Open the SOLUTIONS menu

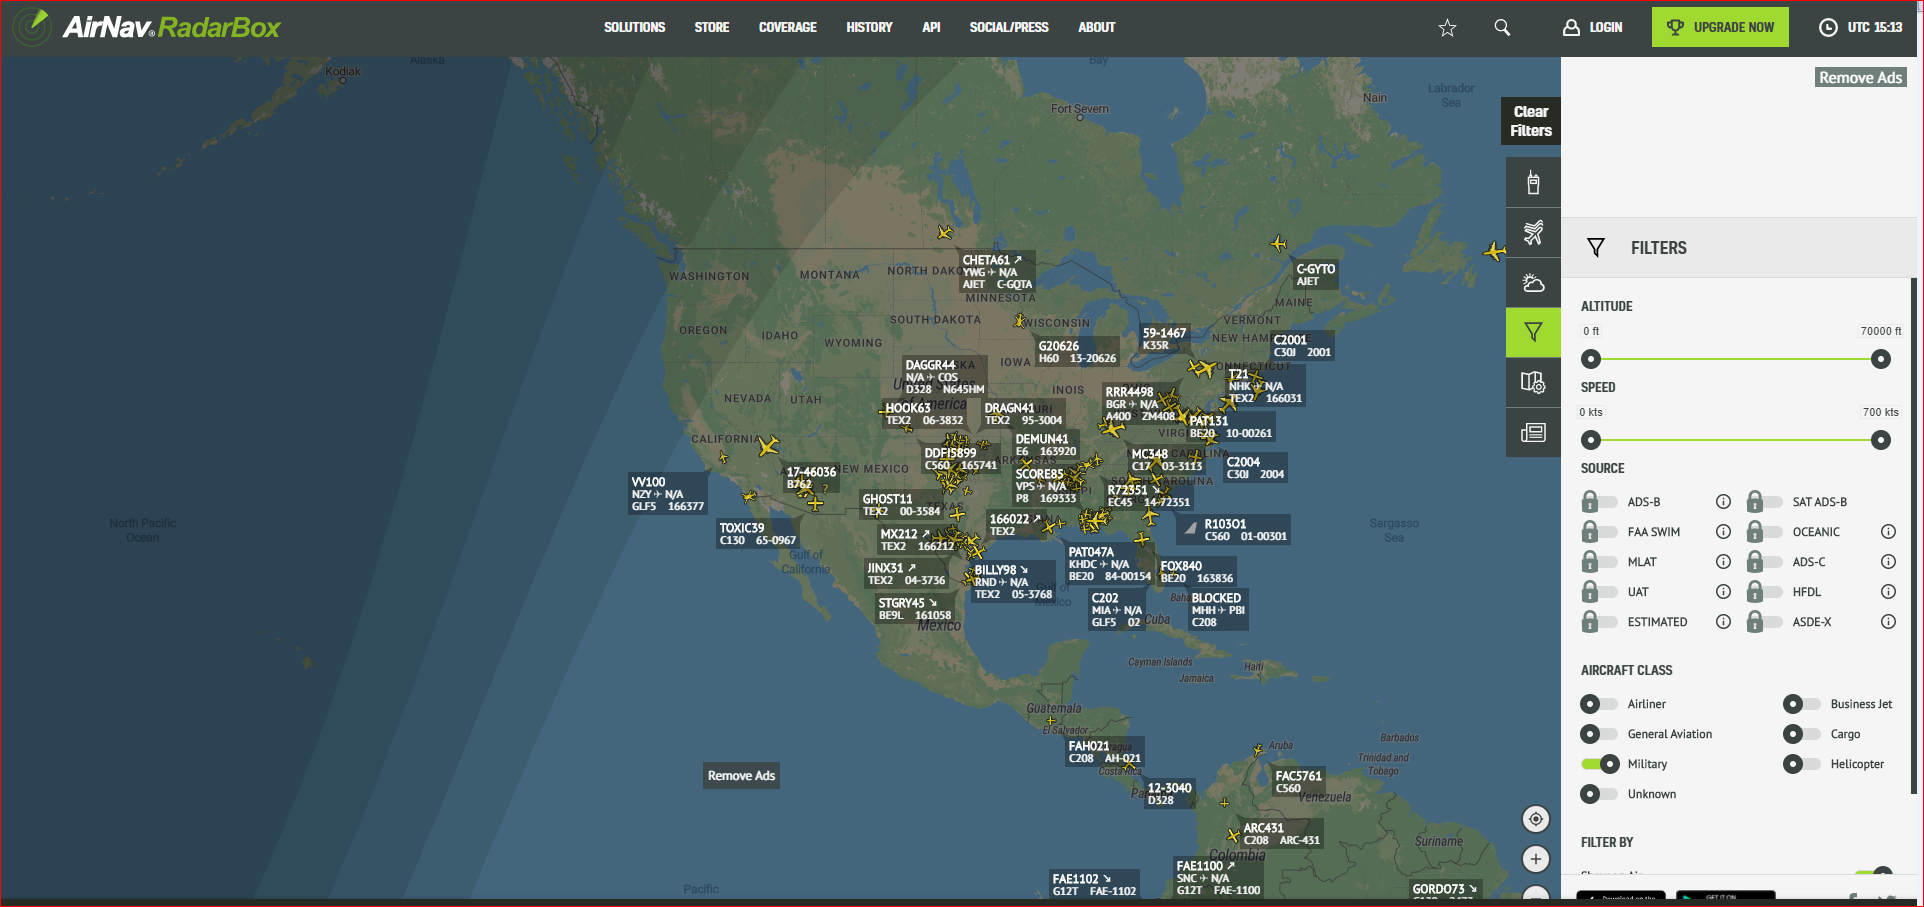click(634, 28)
